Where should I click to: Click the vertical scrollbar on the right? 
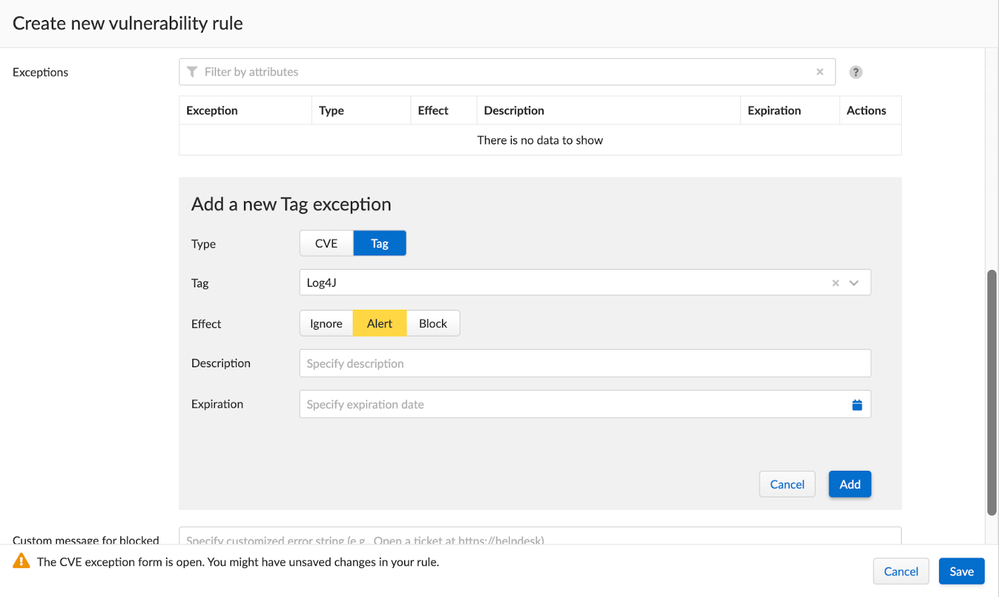pos(992,390)
